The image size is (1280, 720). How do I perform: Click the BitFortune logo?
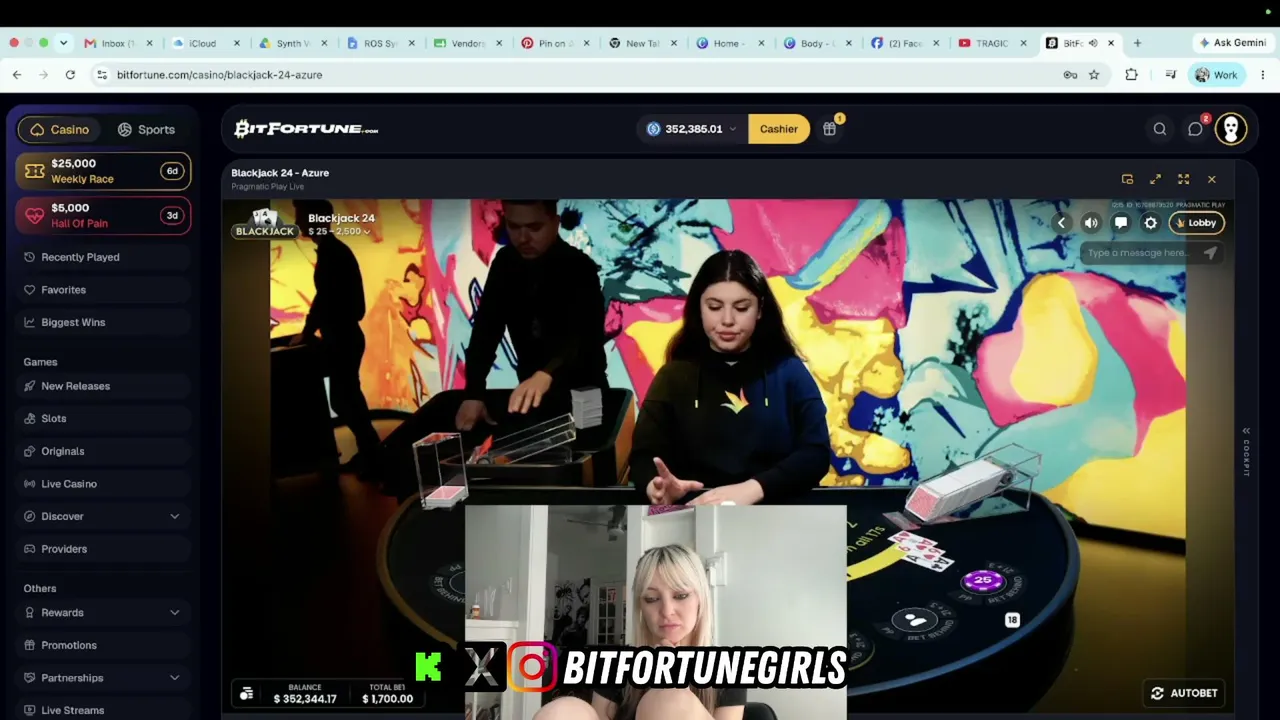(x=306, y=129)
